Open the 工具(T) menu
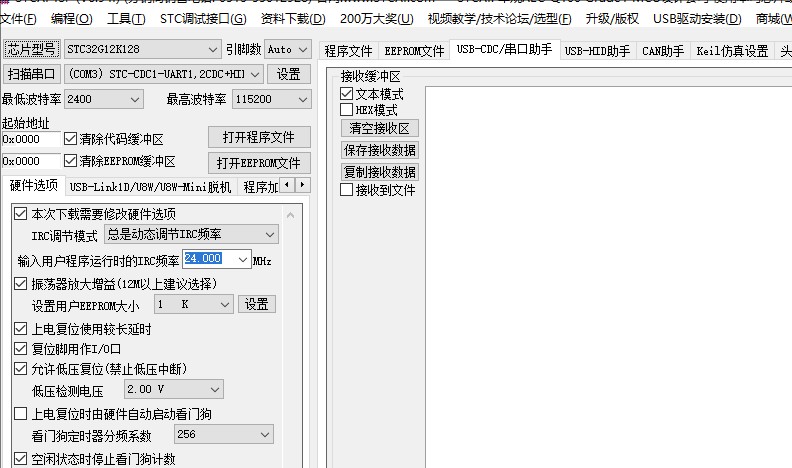792x468 pixels. click(126, 19)
